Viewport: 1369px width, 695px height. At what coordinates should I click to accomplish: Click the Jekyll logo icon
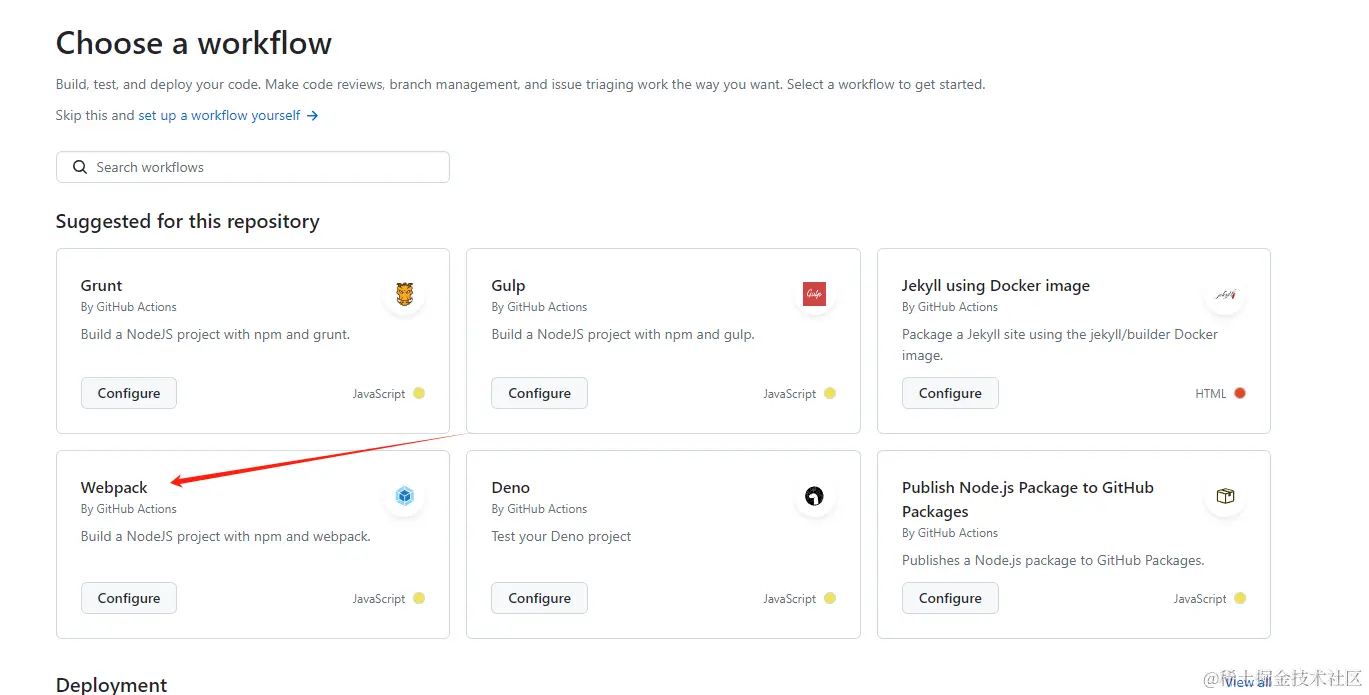point(1225,295)
